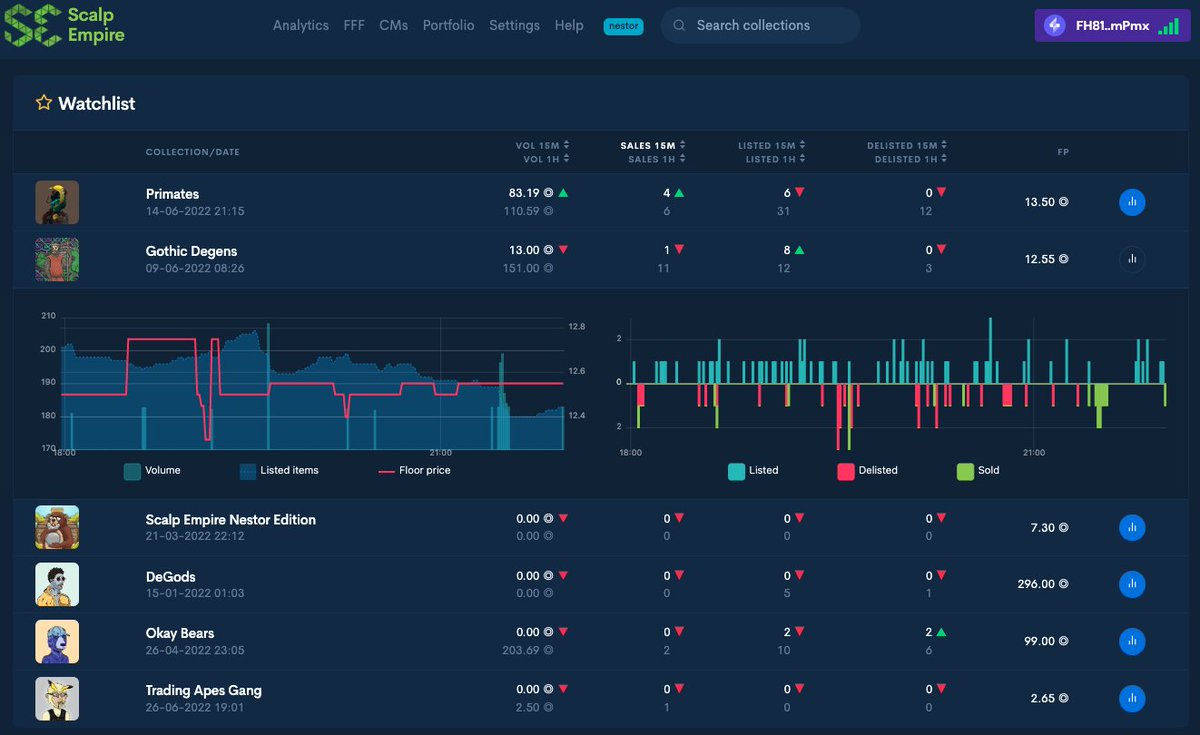
Task: Sort by LISTED 15M column
Action: [x=772, y=145]
